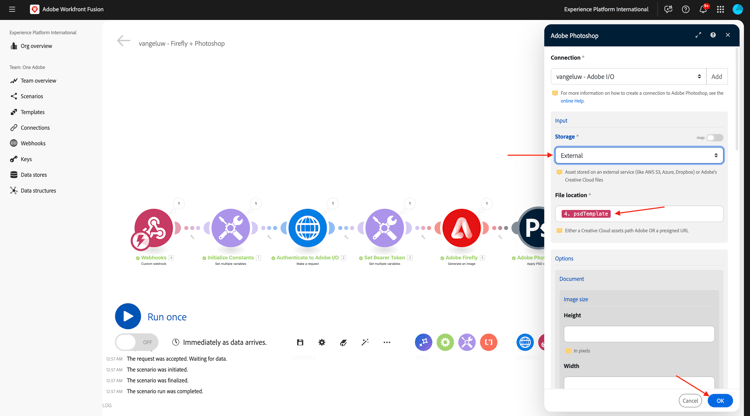Click the Immediately as data arrives schedule

(x=220, y=342)
